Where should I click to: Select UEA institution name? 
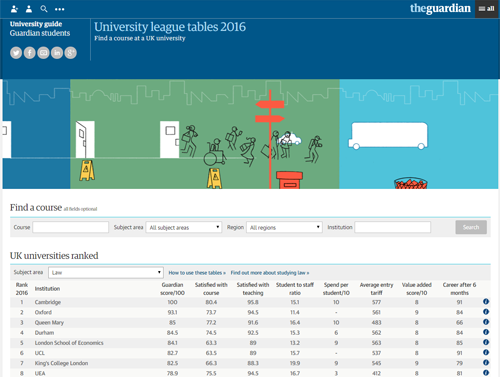tap(40, 373)
